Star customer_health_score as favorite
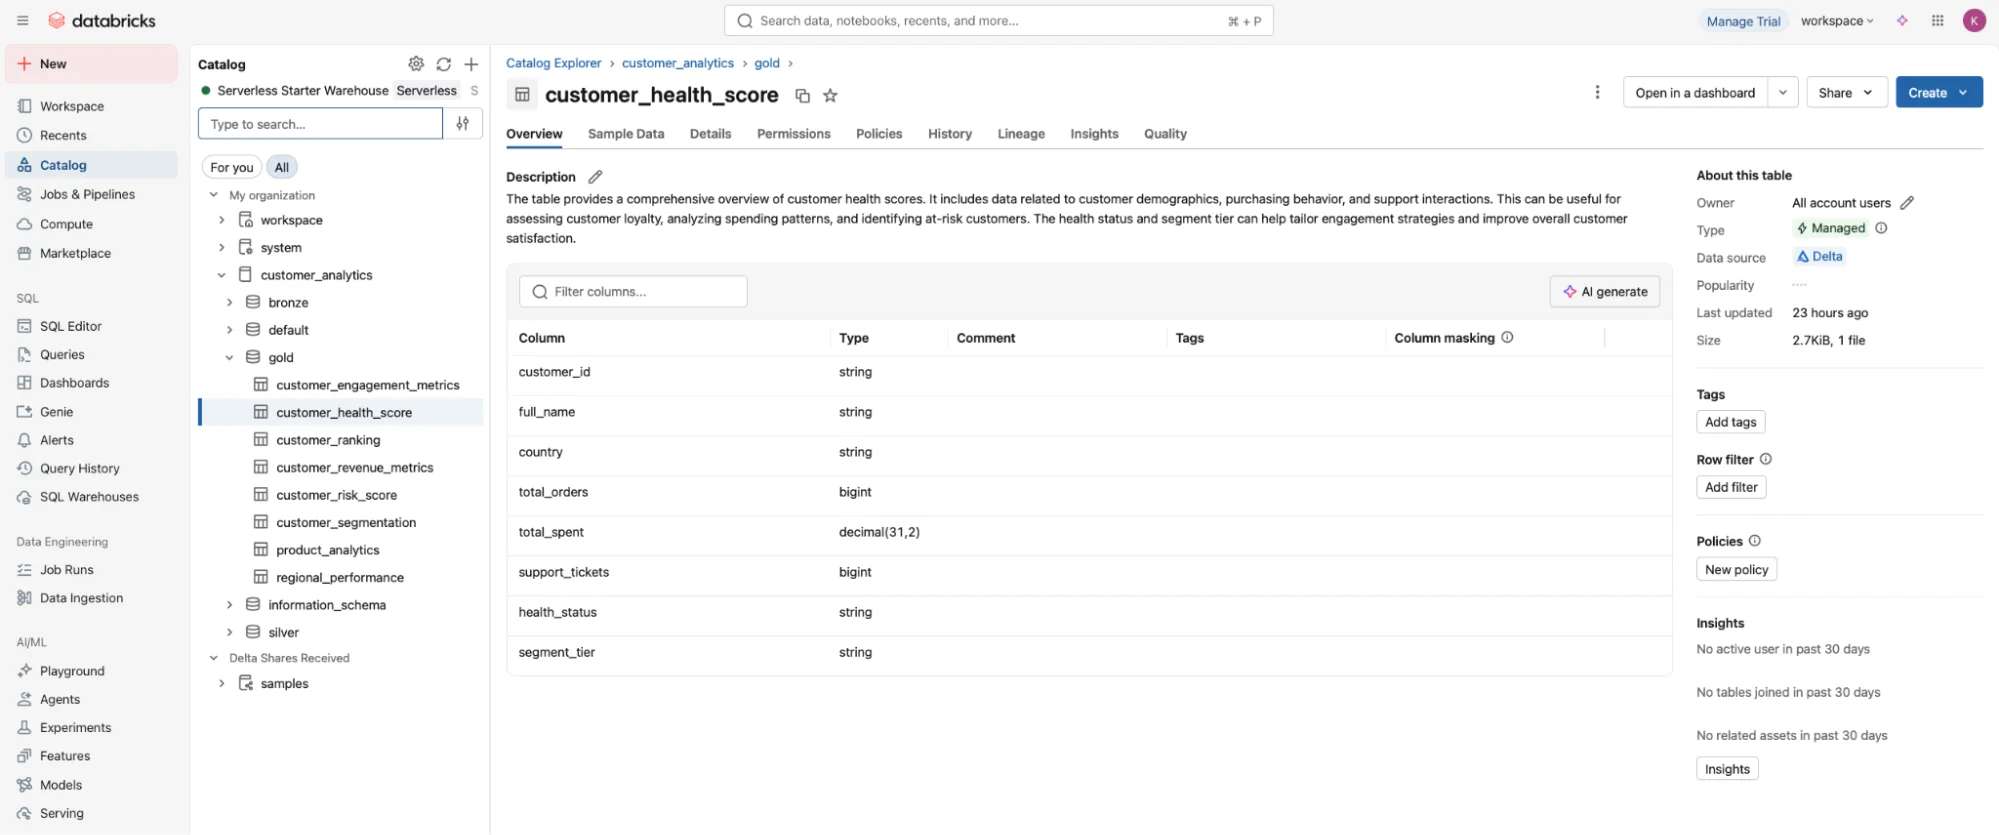The width and height of the screenshot is (1999, 835). tap(830, 96)
